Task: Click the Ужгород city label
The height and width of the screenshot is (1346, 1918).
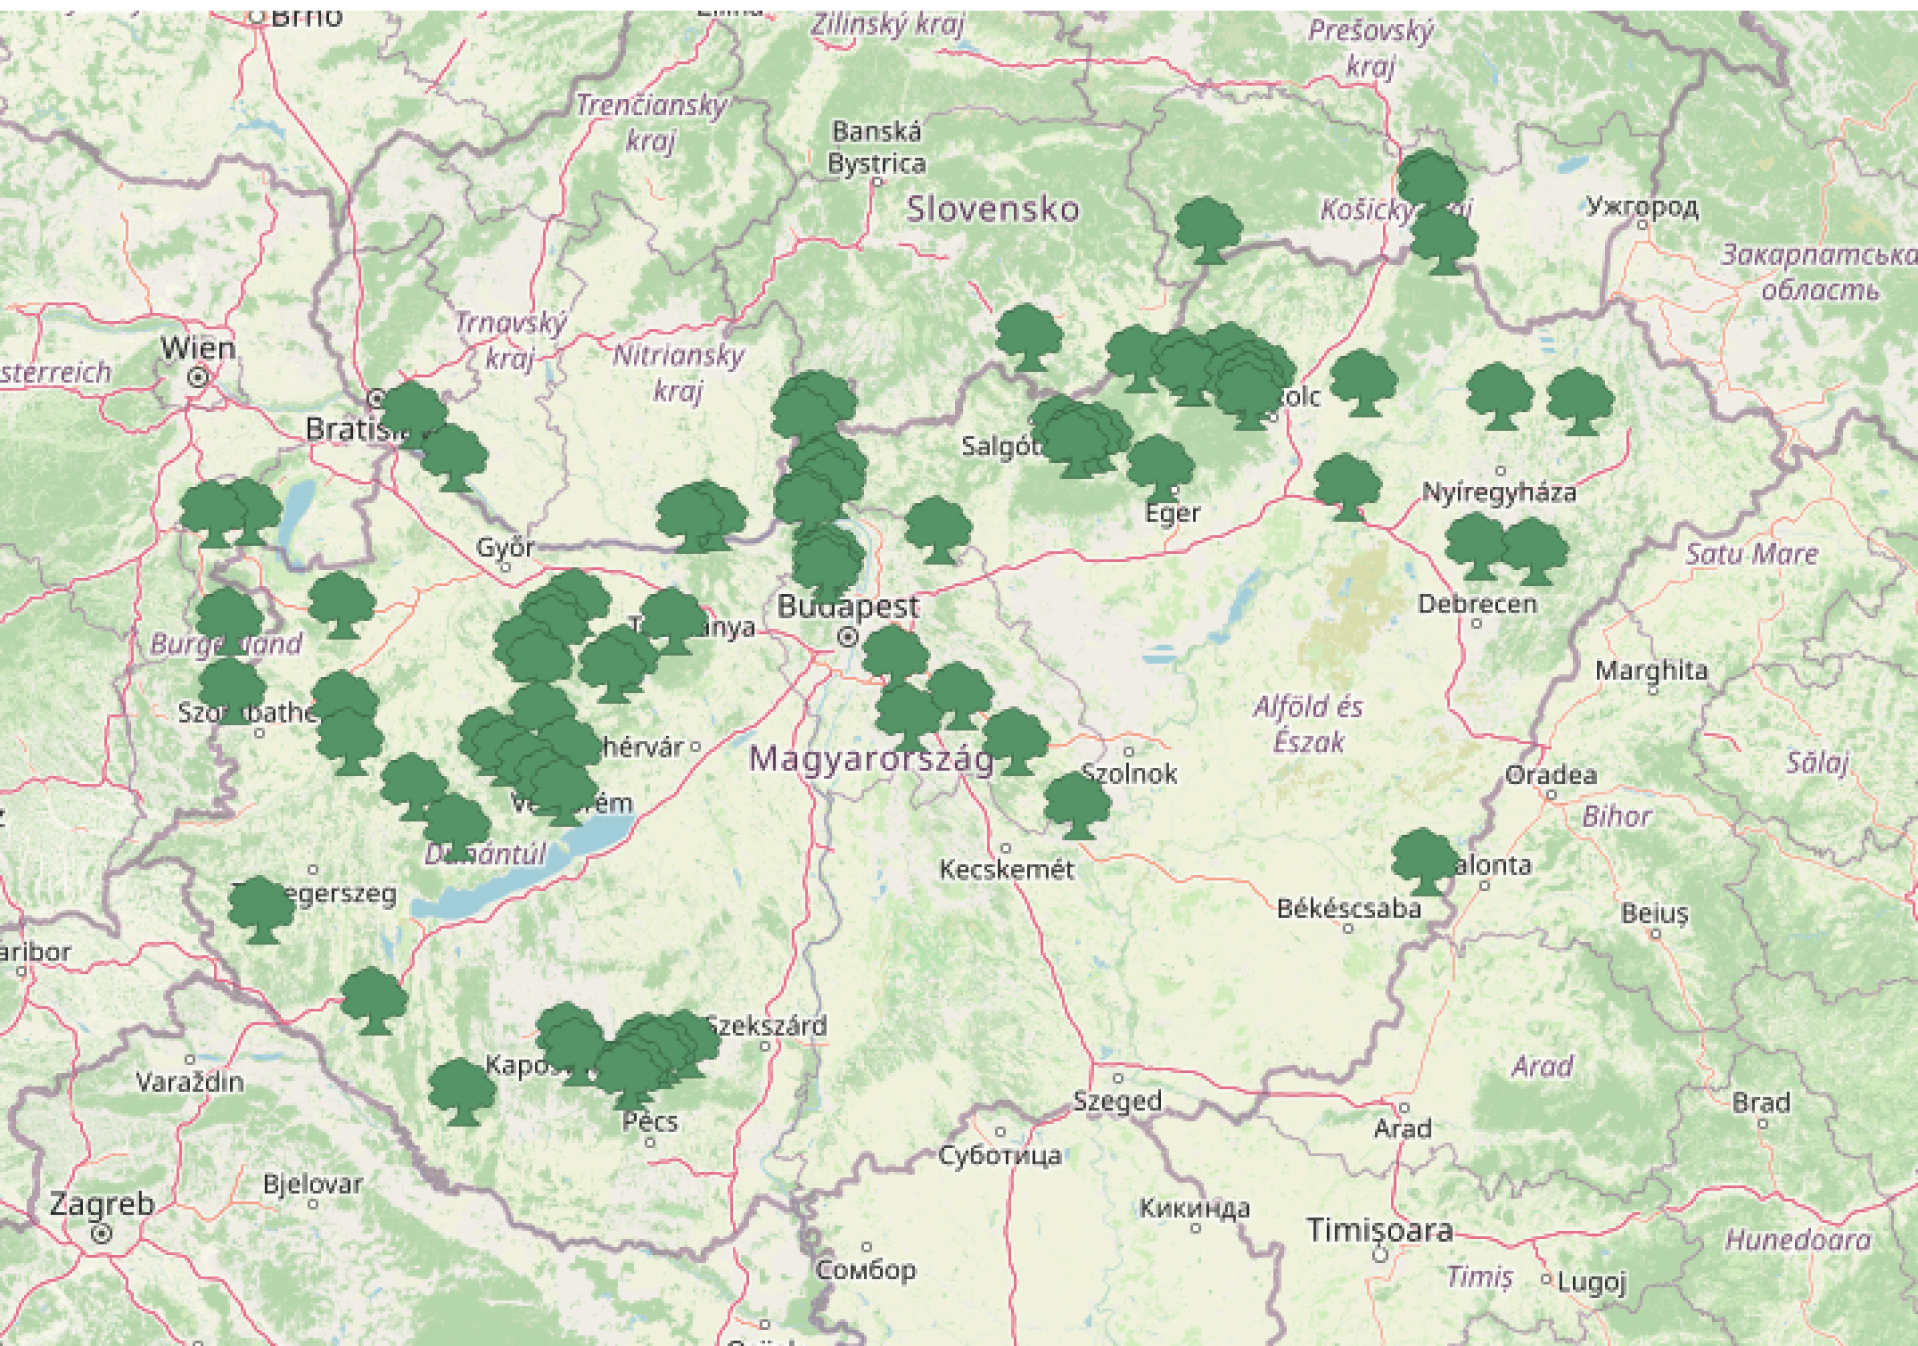Action: click(x=1642, y=207)
